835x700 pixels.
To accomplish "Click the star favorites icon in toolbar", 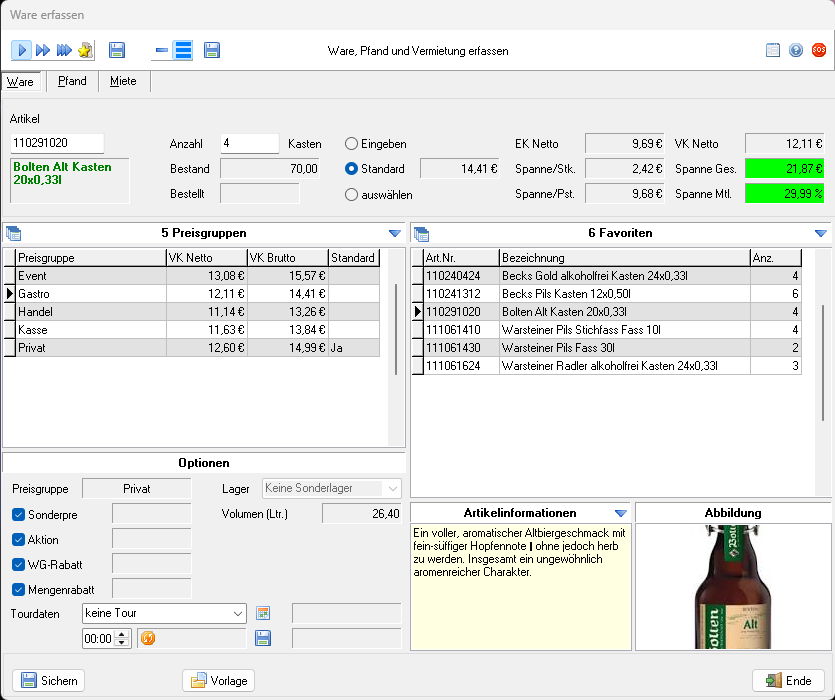I will (85, 51).
